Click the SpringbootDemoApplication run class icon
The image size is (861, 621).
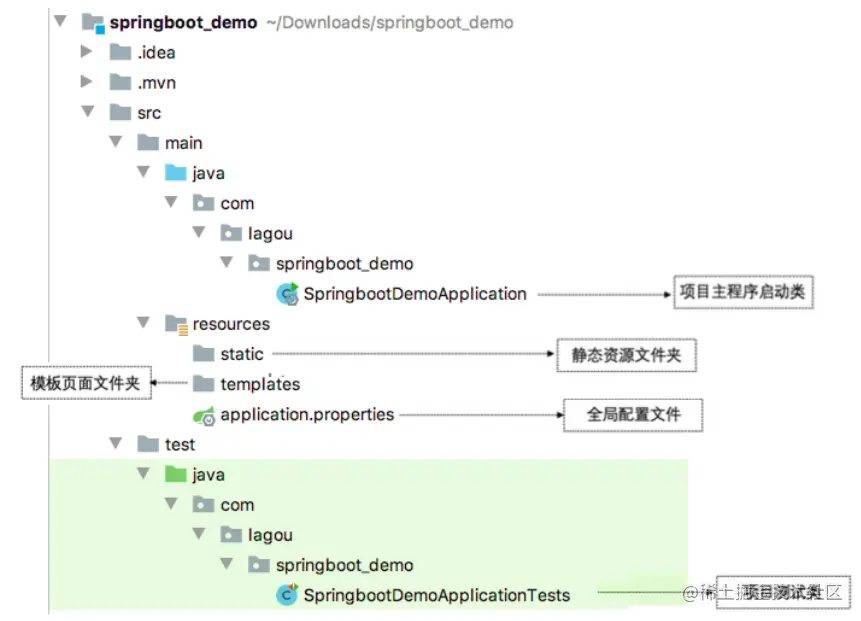288,294
